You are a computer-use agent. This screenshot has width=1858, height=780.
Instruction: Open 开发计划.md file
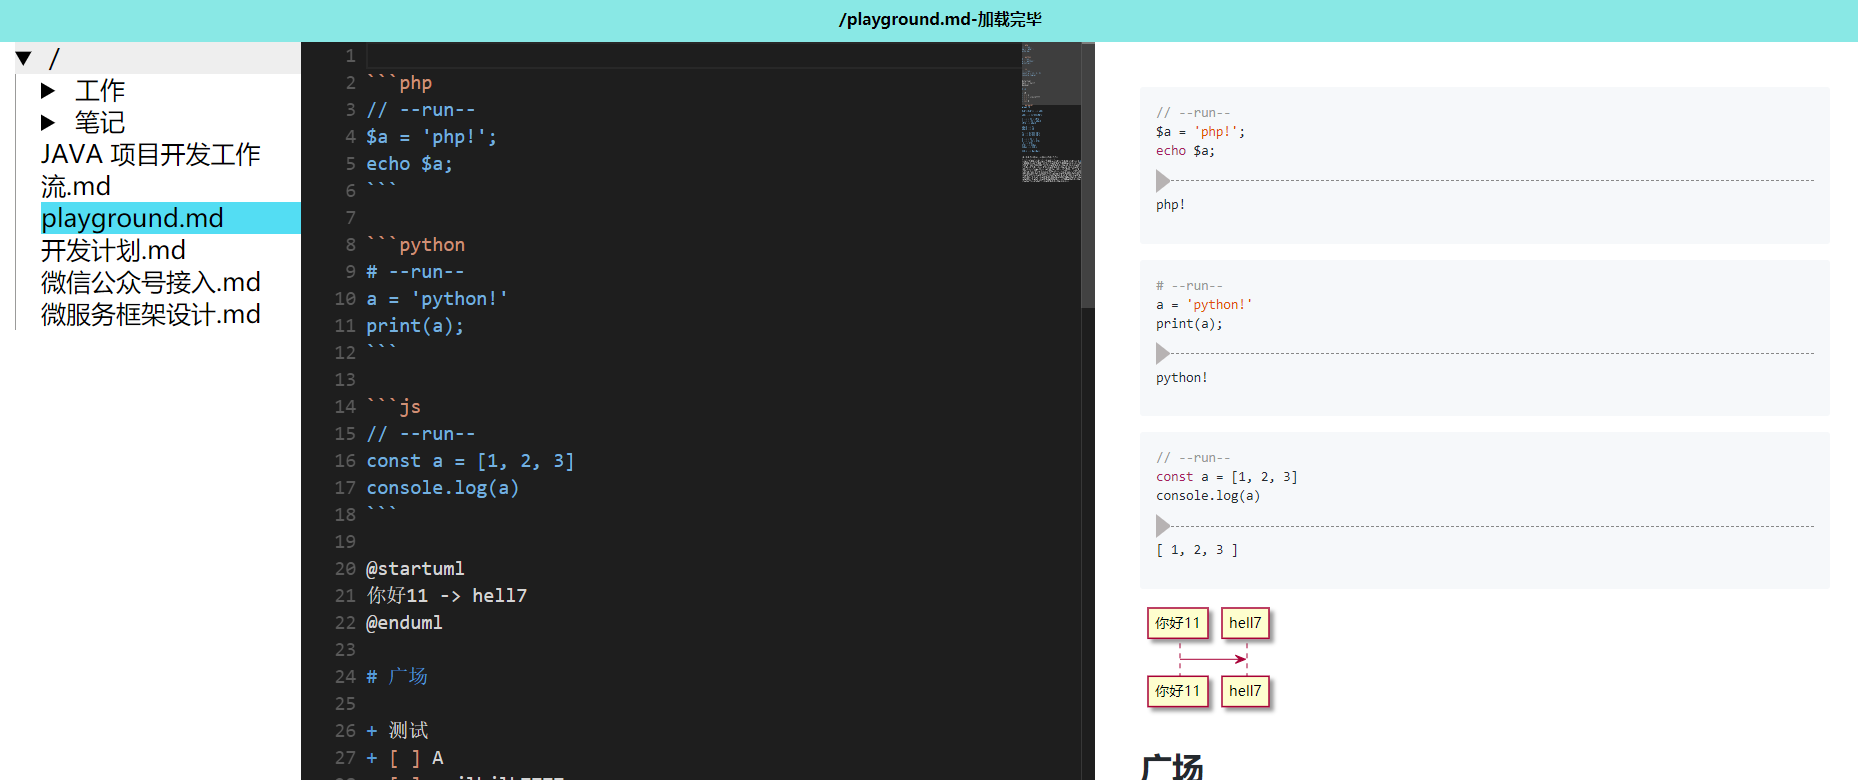(113, 250)
